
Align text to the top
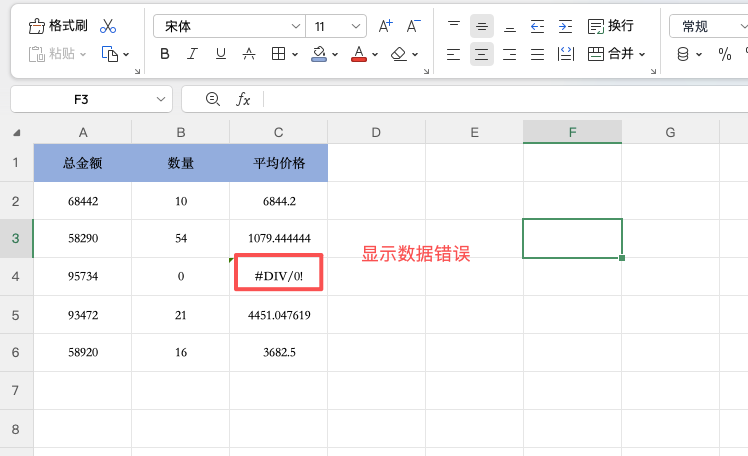[454, 26]
